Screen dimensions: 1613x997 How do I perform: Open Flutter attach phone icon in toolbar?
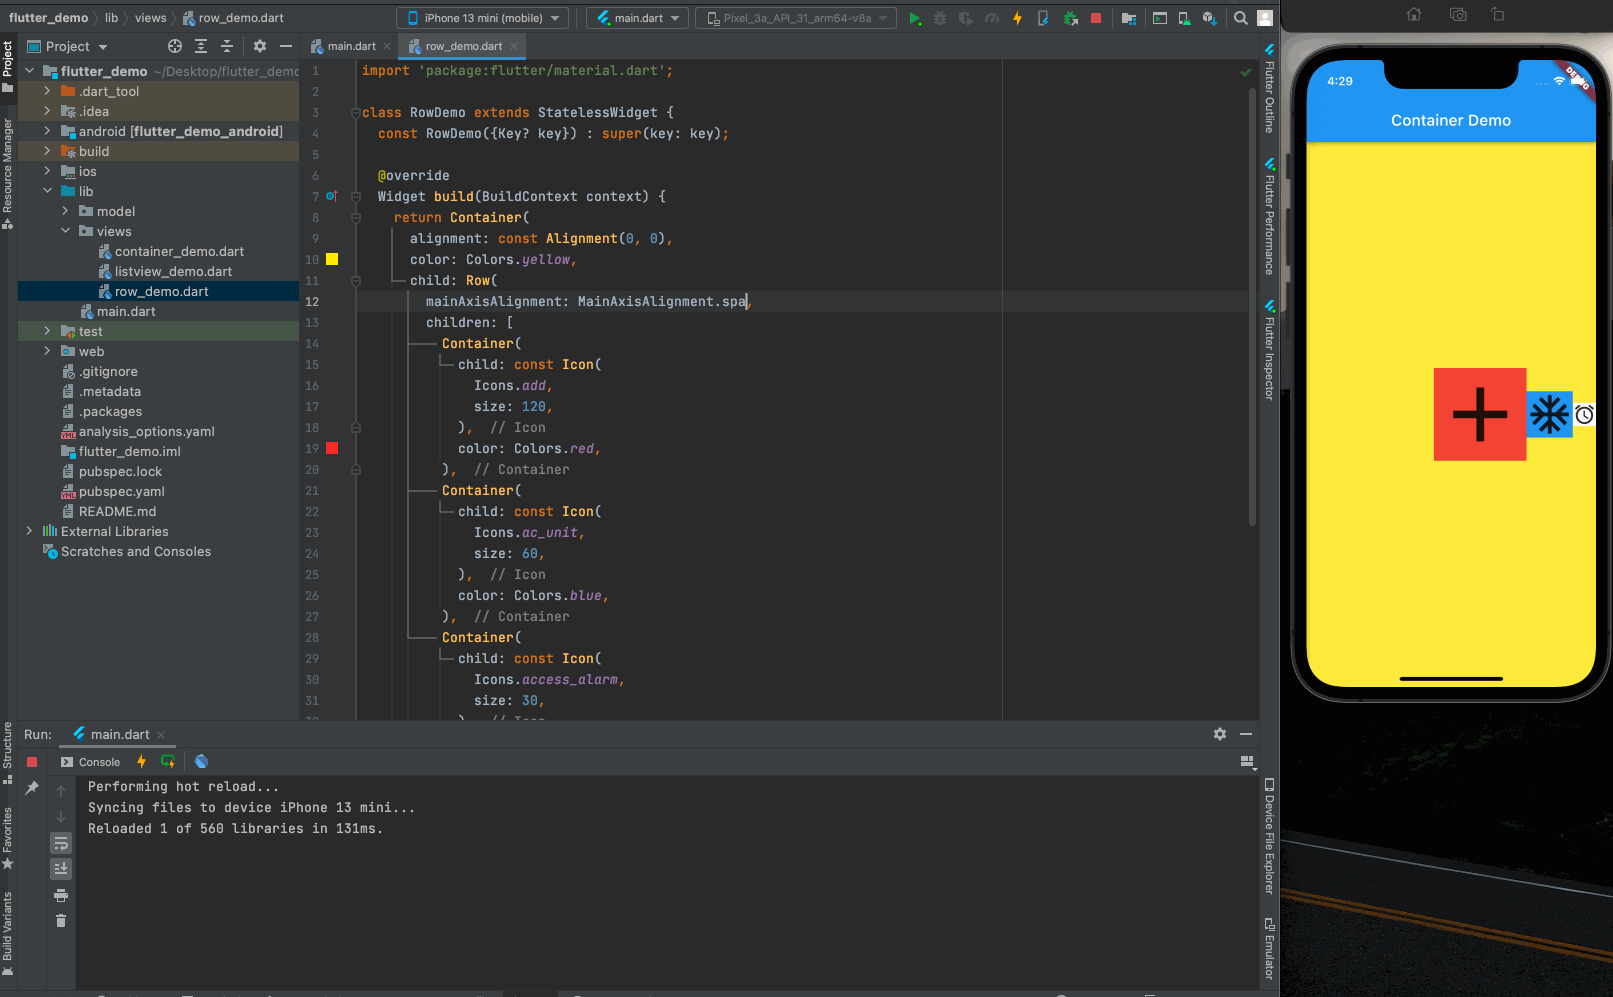(1043, 18)
